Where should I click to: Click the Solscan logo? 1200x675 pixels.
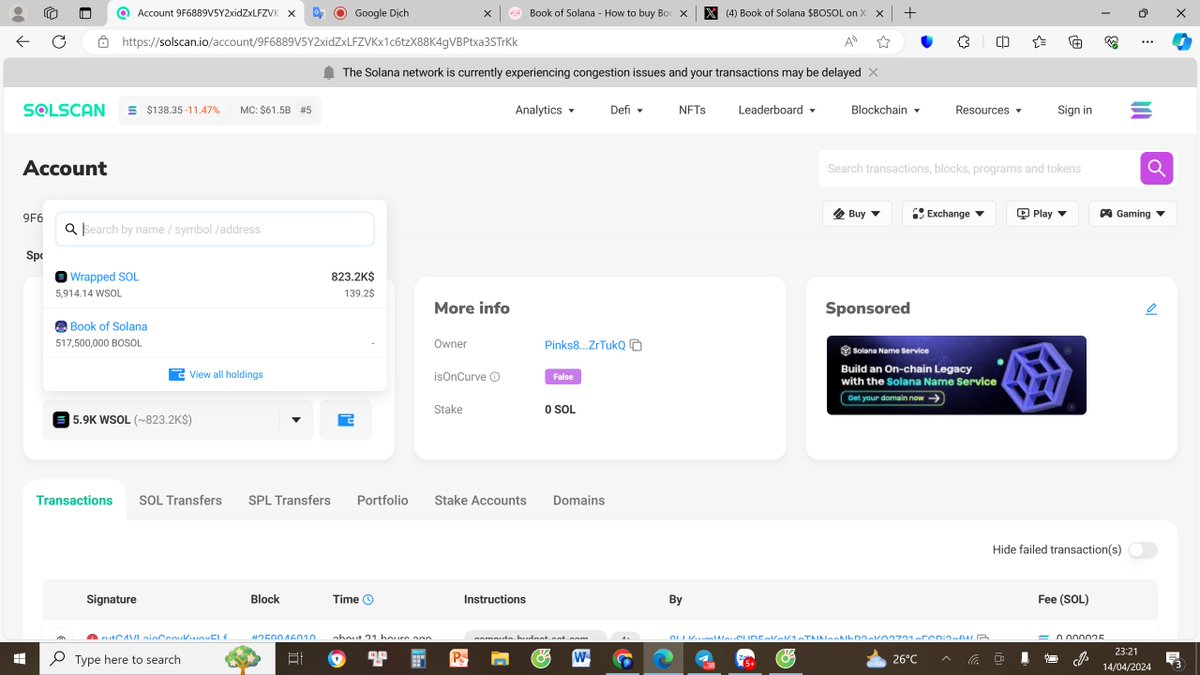64,110
